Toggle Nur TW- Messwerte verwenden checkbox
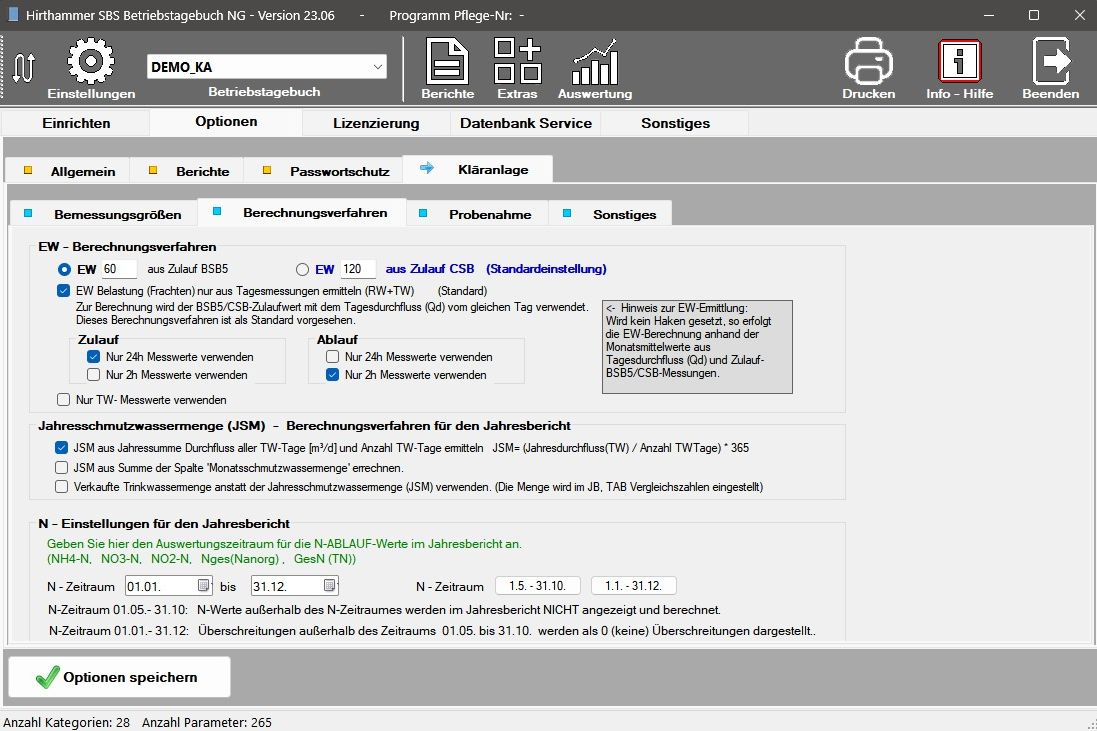This screenshot has height=731, width=1097. (x=63, y=400)
